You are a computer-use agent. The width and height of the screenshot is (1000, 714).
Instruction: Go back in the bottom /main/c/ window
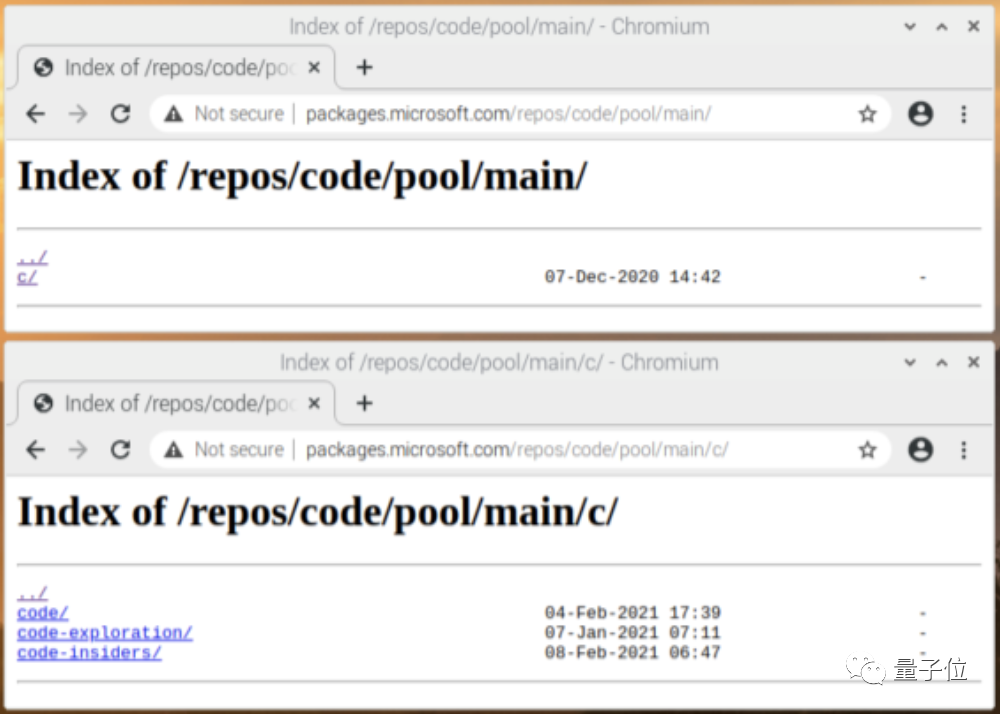36,450
